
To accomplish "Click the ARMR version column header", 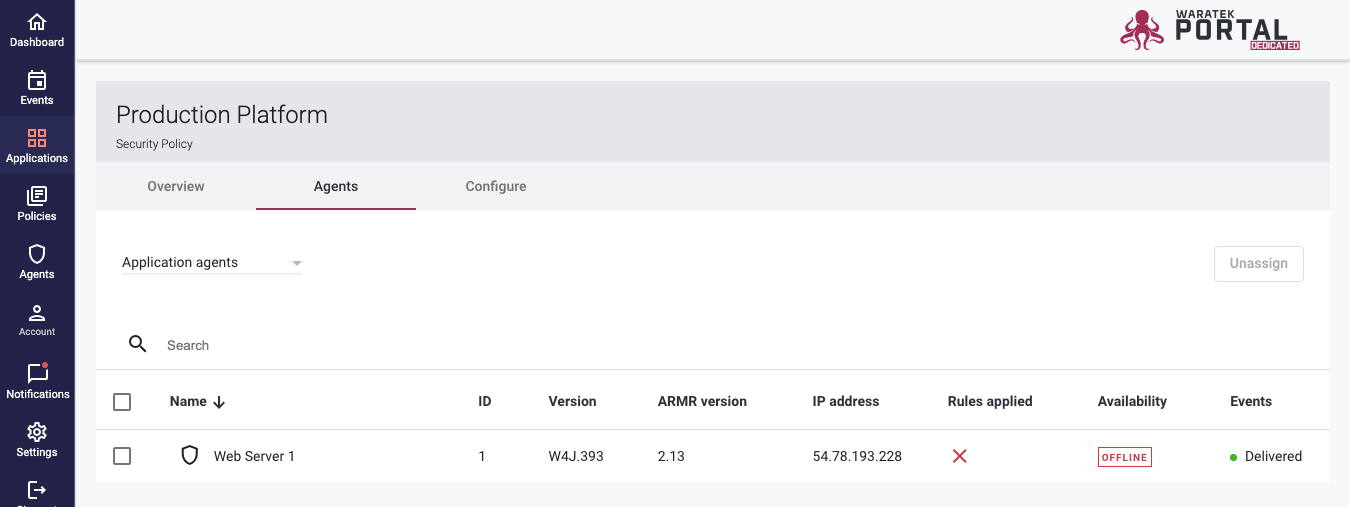I will 702,401.
